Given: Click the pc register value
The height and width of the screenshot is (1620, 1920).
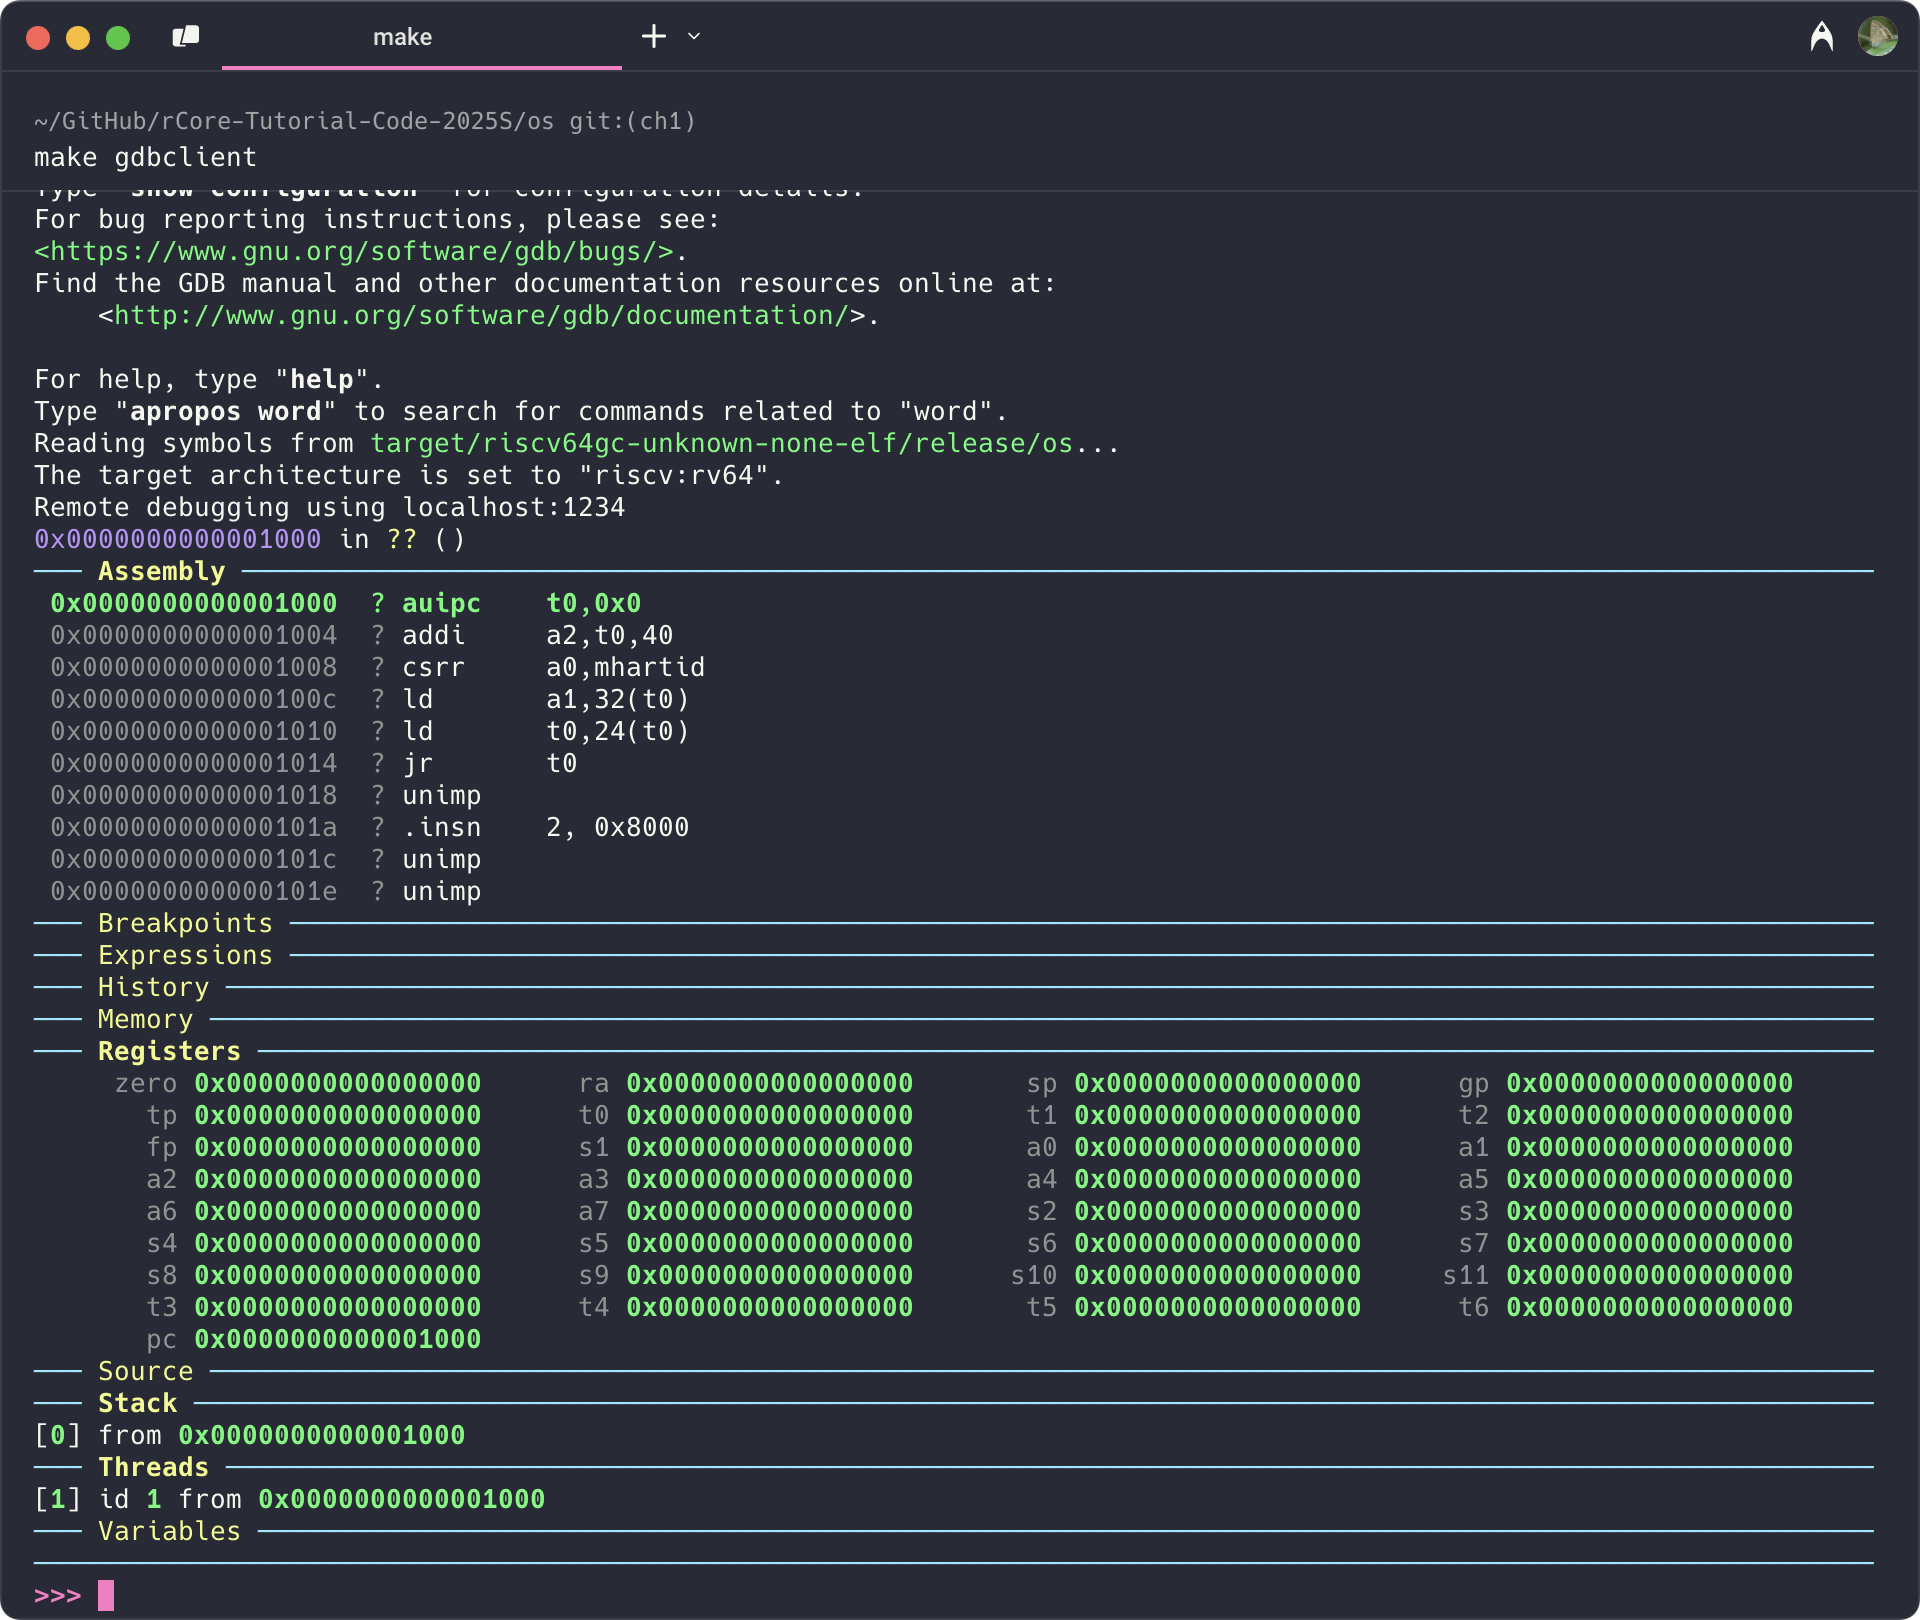Looking at the screenshot, I should click(337, 1340).
